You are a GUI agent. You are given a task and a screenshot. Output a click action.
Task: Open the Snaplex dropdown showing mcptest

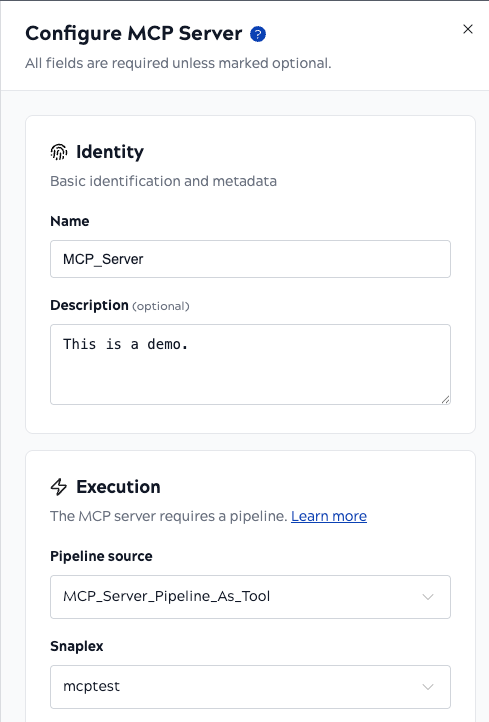click(250, 687)
